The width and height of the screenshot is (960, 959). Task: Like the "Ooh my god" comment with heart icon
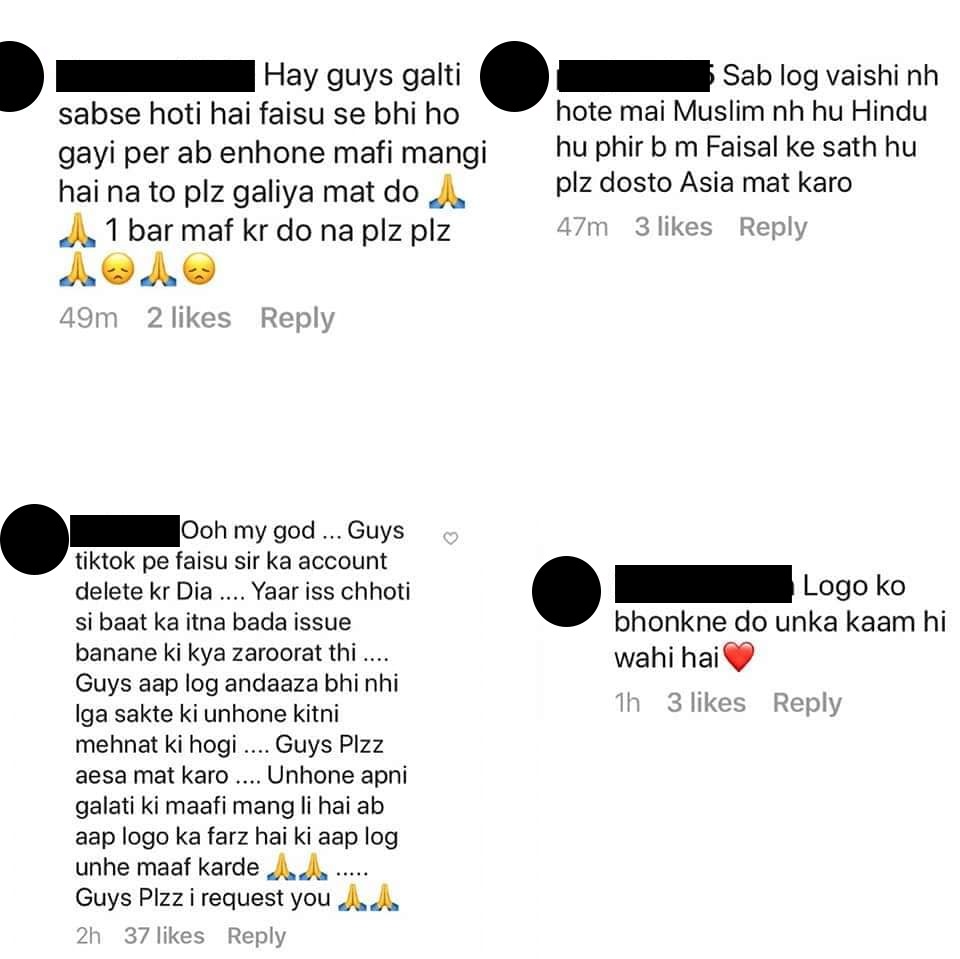(451, 538)
